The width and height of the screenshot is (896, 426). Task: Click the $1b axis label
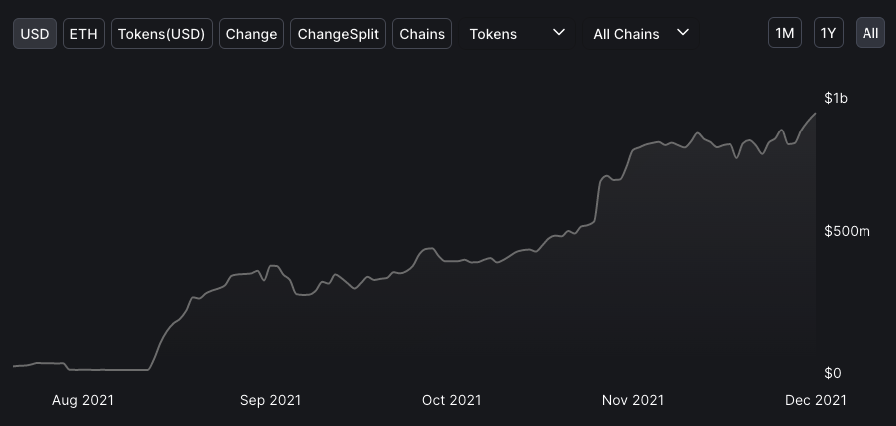click(836, 98)
